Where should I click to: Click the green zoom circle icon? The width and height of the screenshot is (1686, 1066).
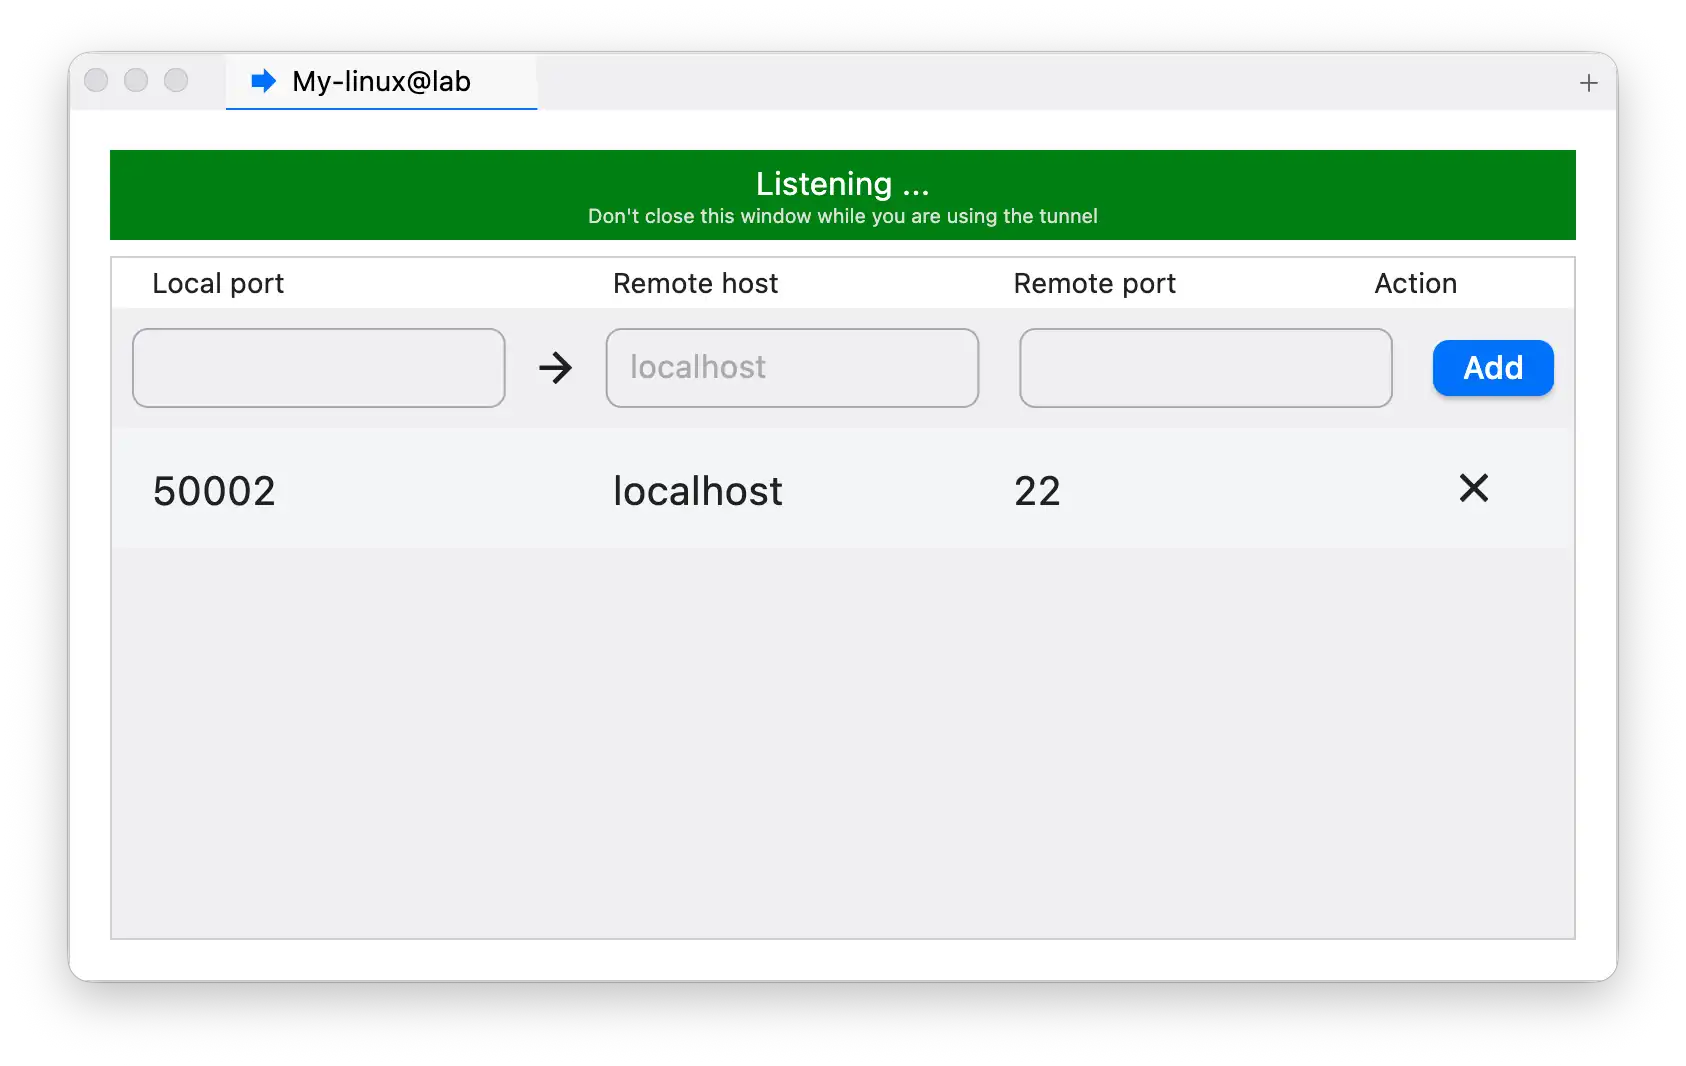(176, 80)
